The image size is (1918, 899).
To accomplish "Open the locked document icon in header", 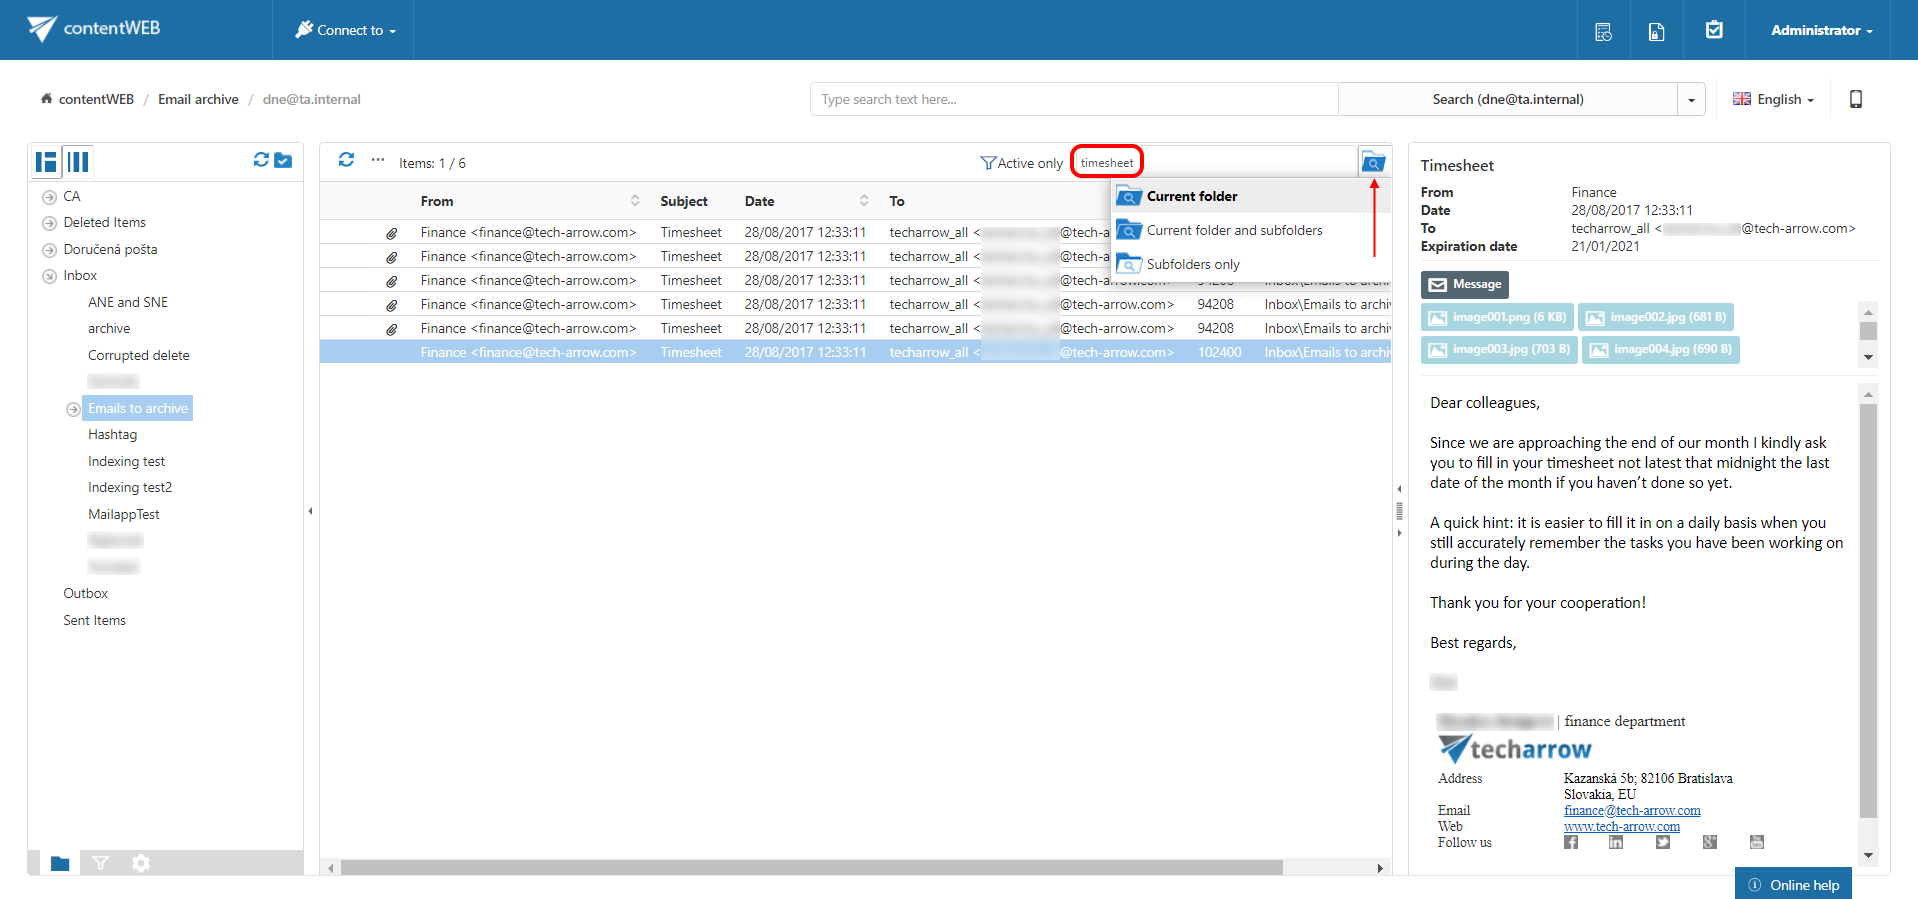I will 1656,31.
